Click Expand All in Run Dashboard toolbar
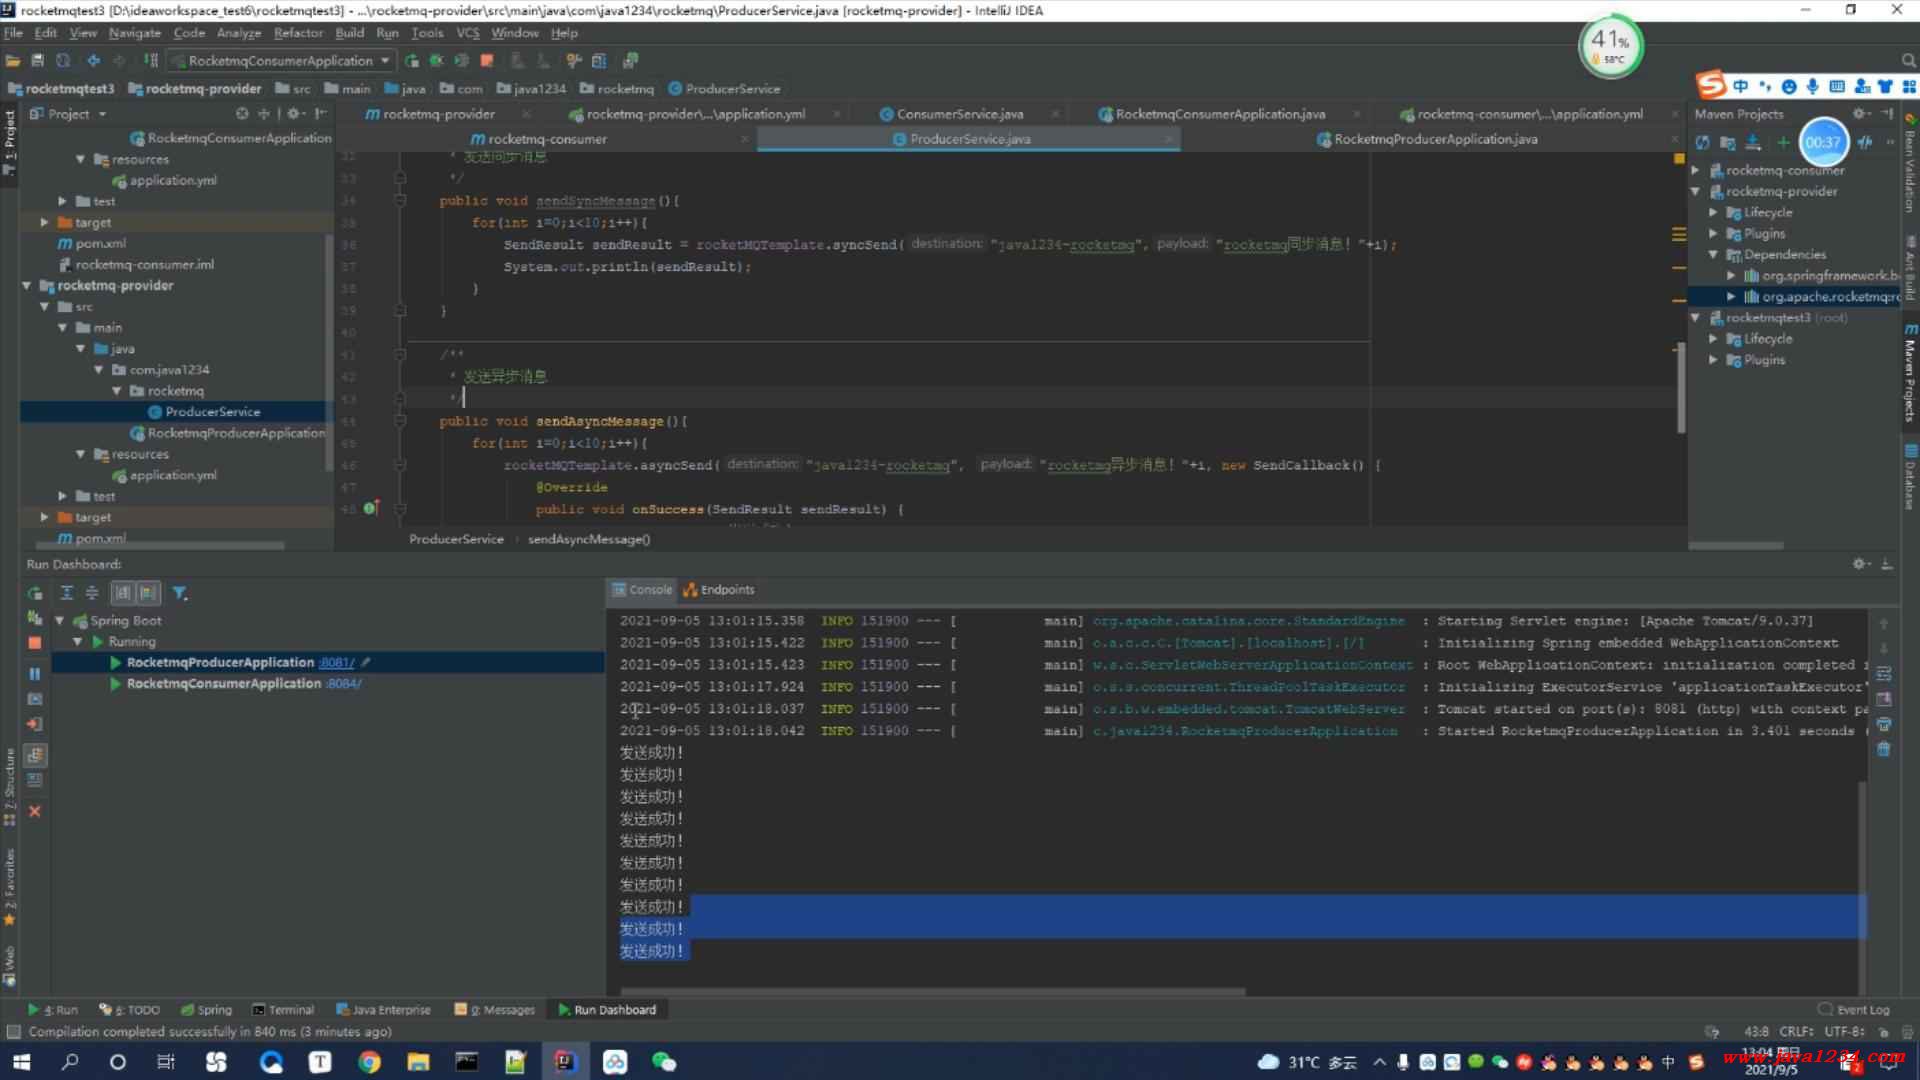 tap(67, 593)
